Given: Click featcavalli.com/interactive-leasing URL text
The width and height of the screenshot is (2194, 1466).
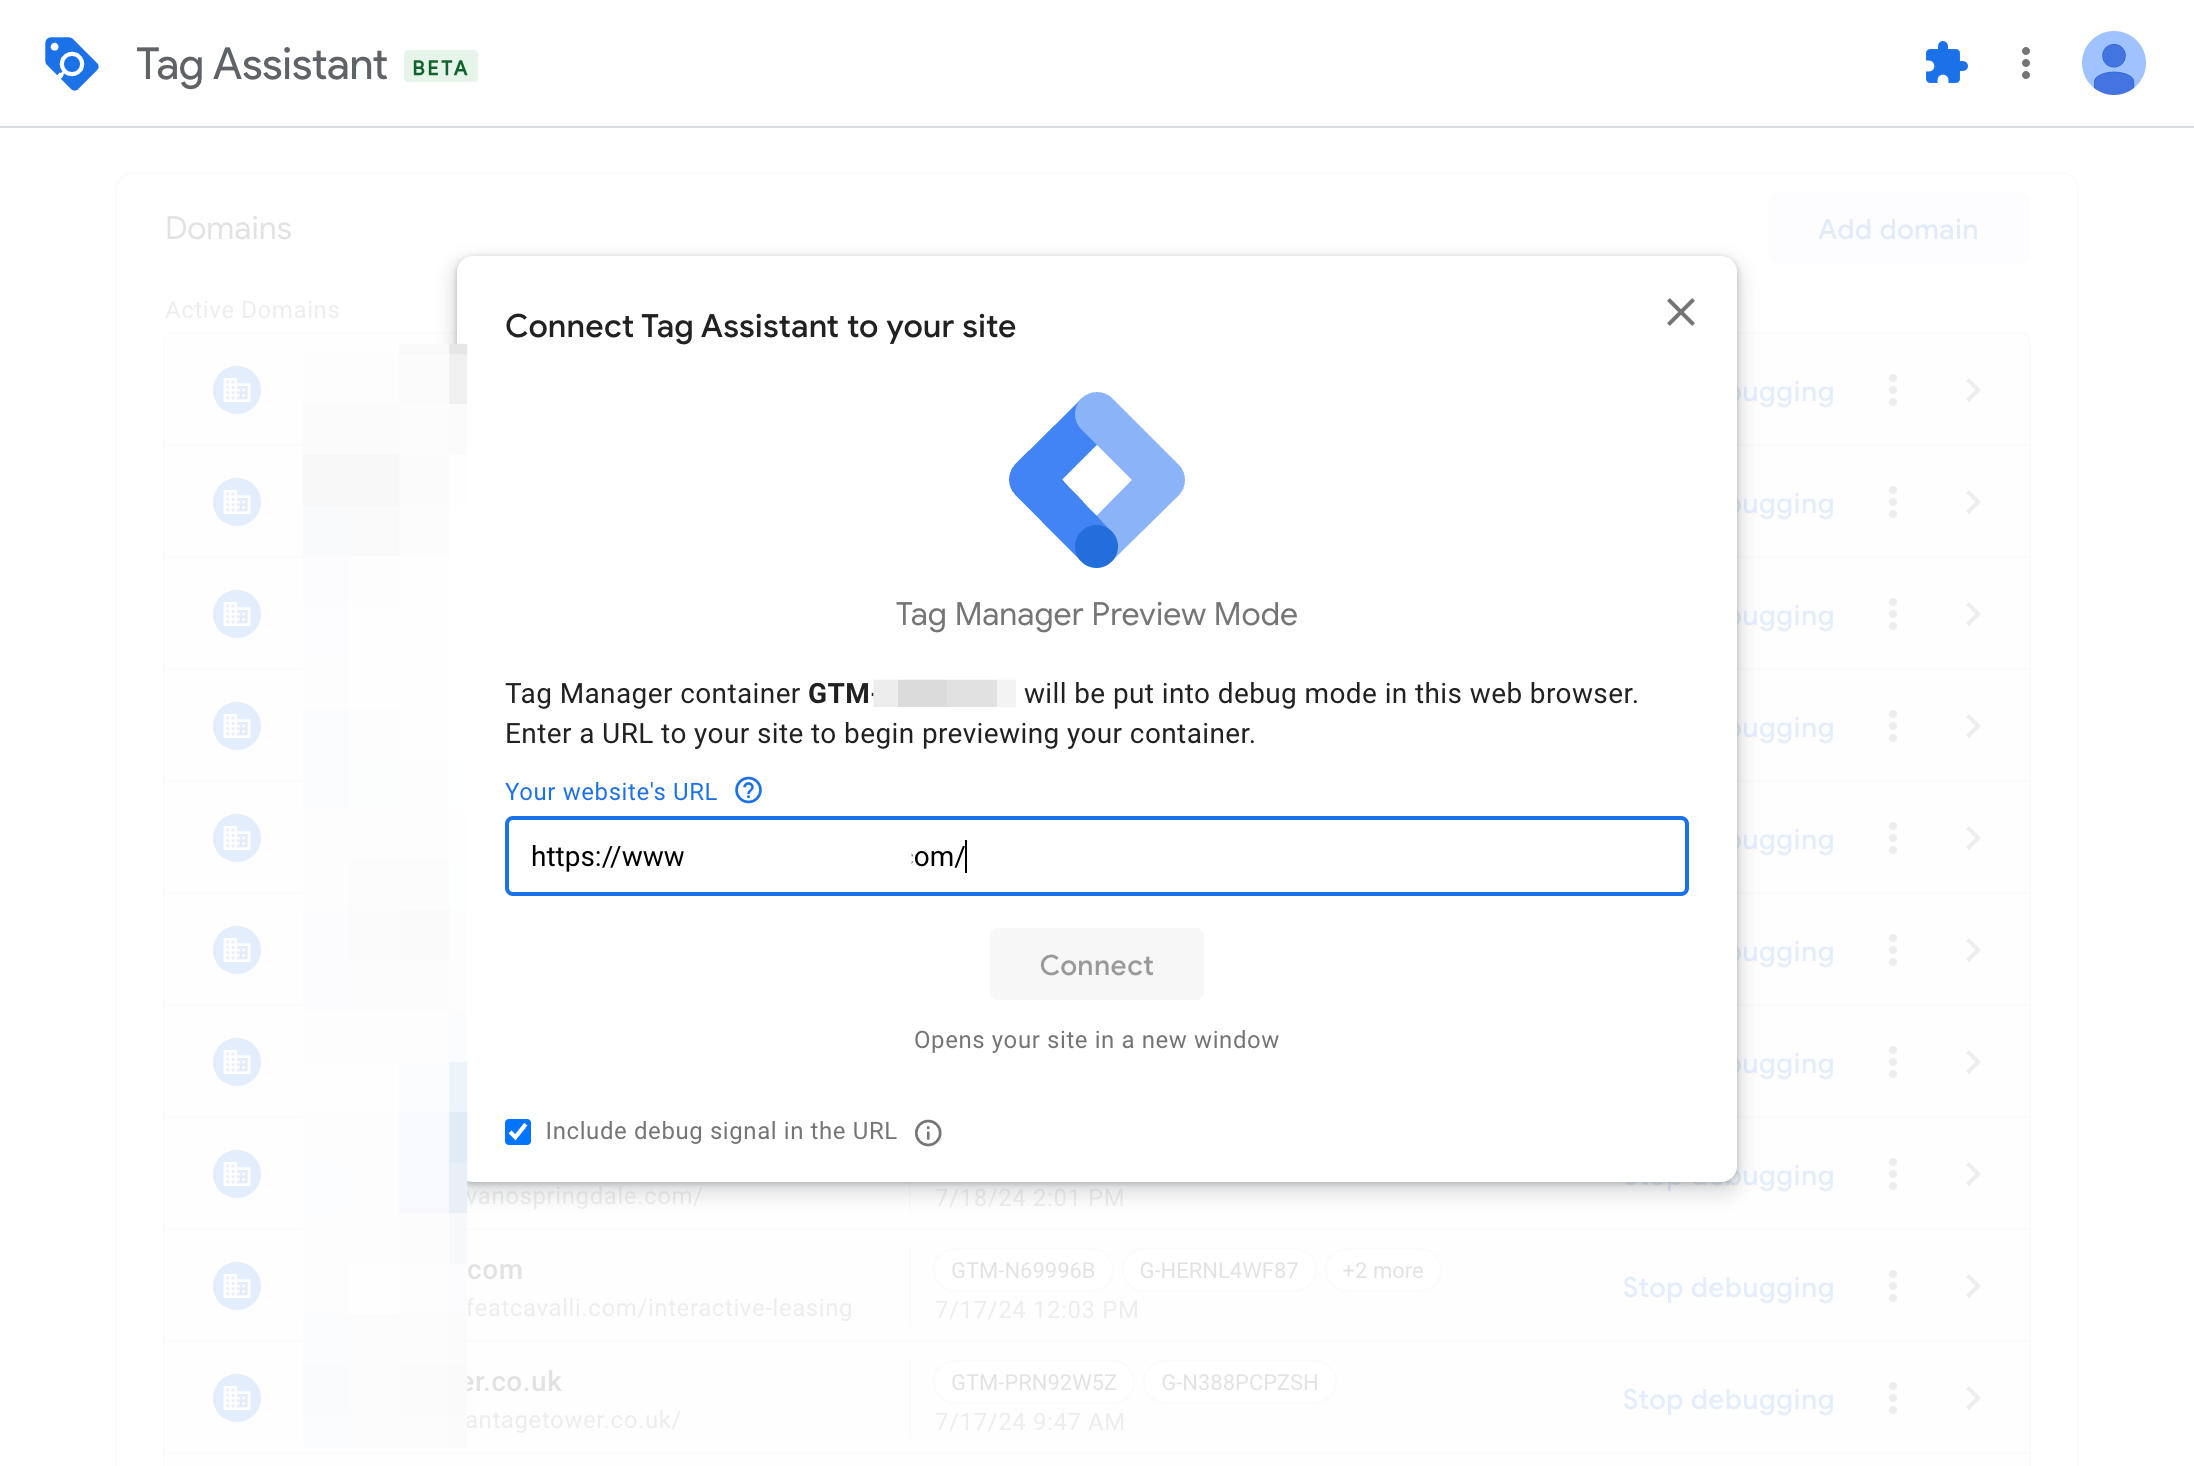Looking at the screenshot, I should click(x=660, y=1308).
